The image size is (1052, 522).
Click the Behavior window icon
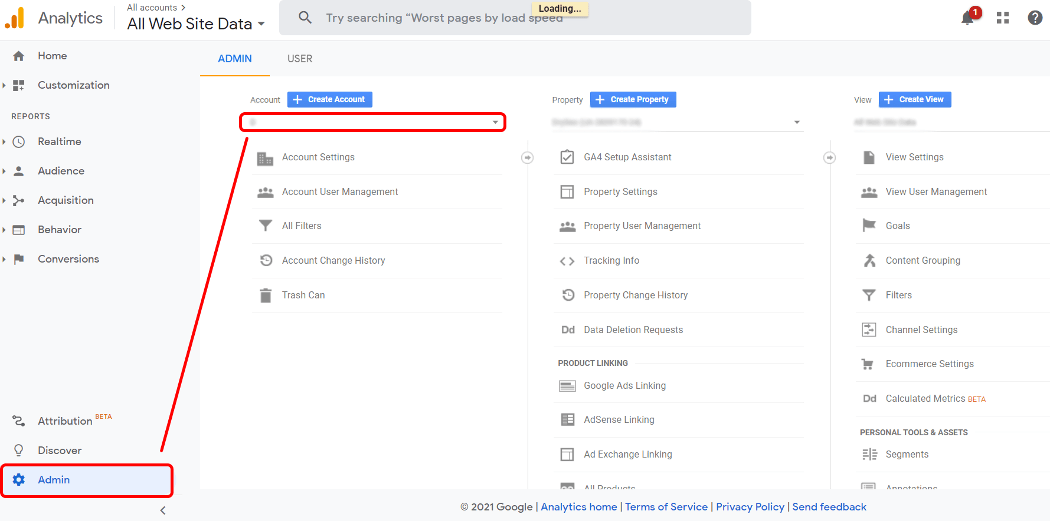[x=19, y=229]
